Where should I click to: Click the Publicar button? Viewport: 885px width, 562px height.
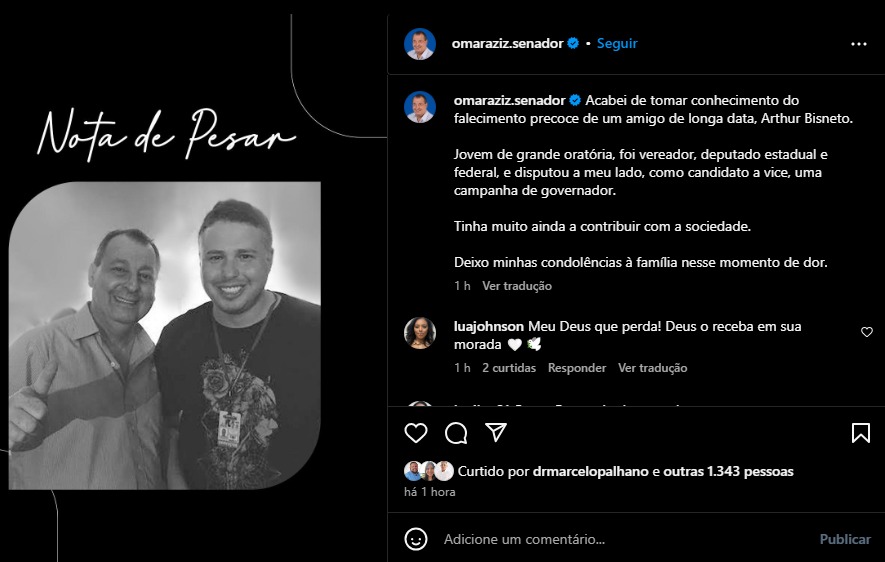tap(845, 539)
